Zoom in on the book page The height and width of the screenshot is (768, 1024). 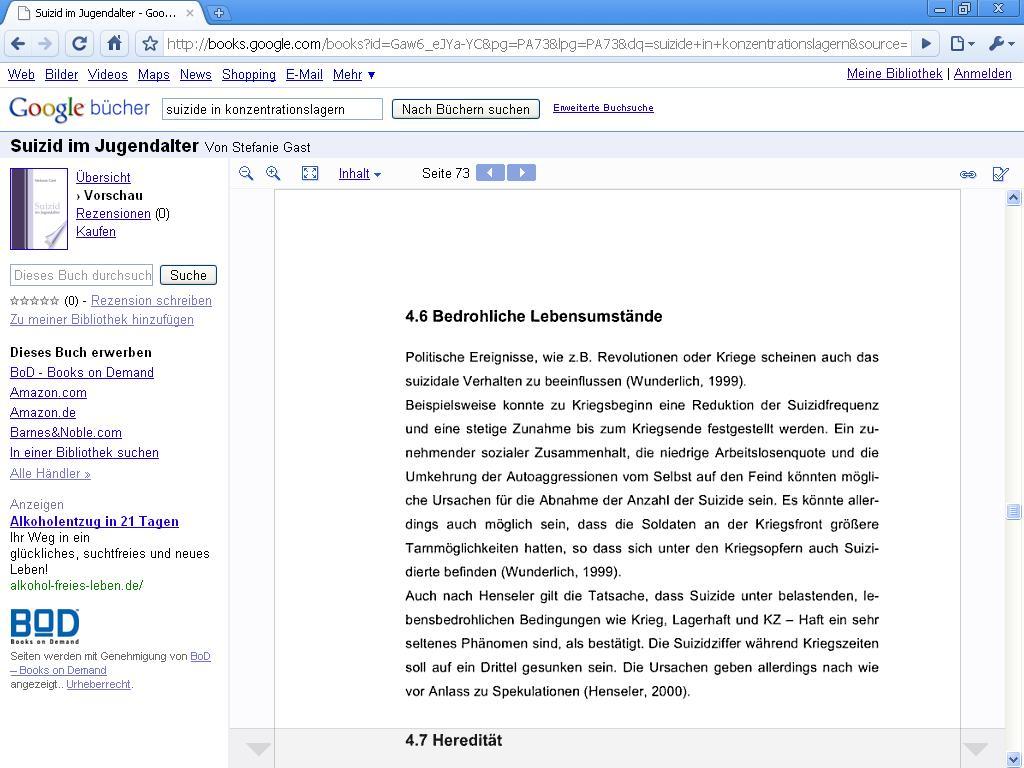(x=273, y=173)
